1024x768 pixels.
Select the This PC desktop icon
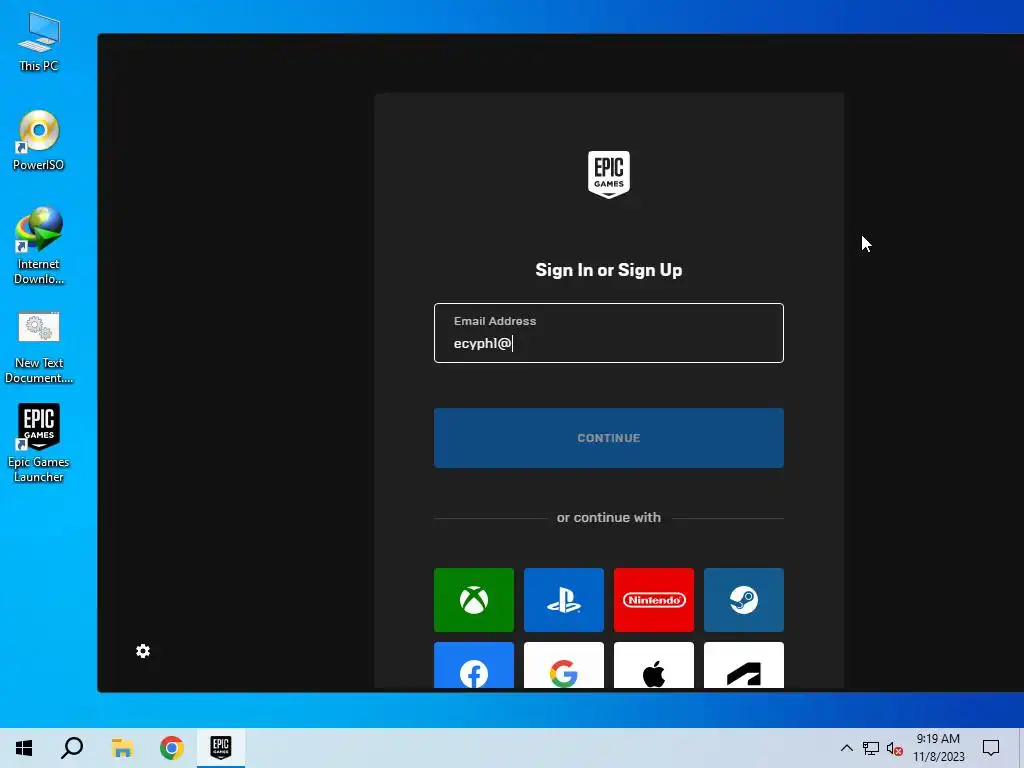click(x=39, y=42)
